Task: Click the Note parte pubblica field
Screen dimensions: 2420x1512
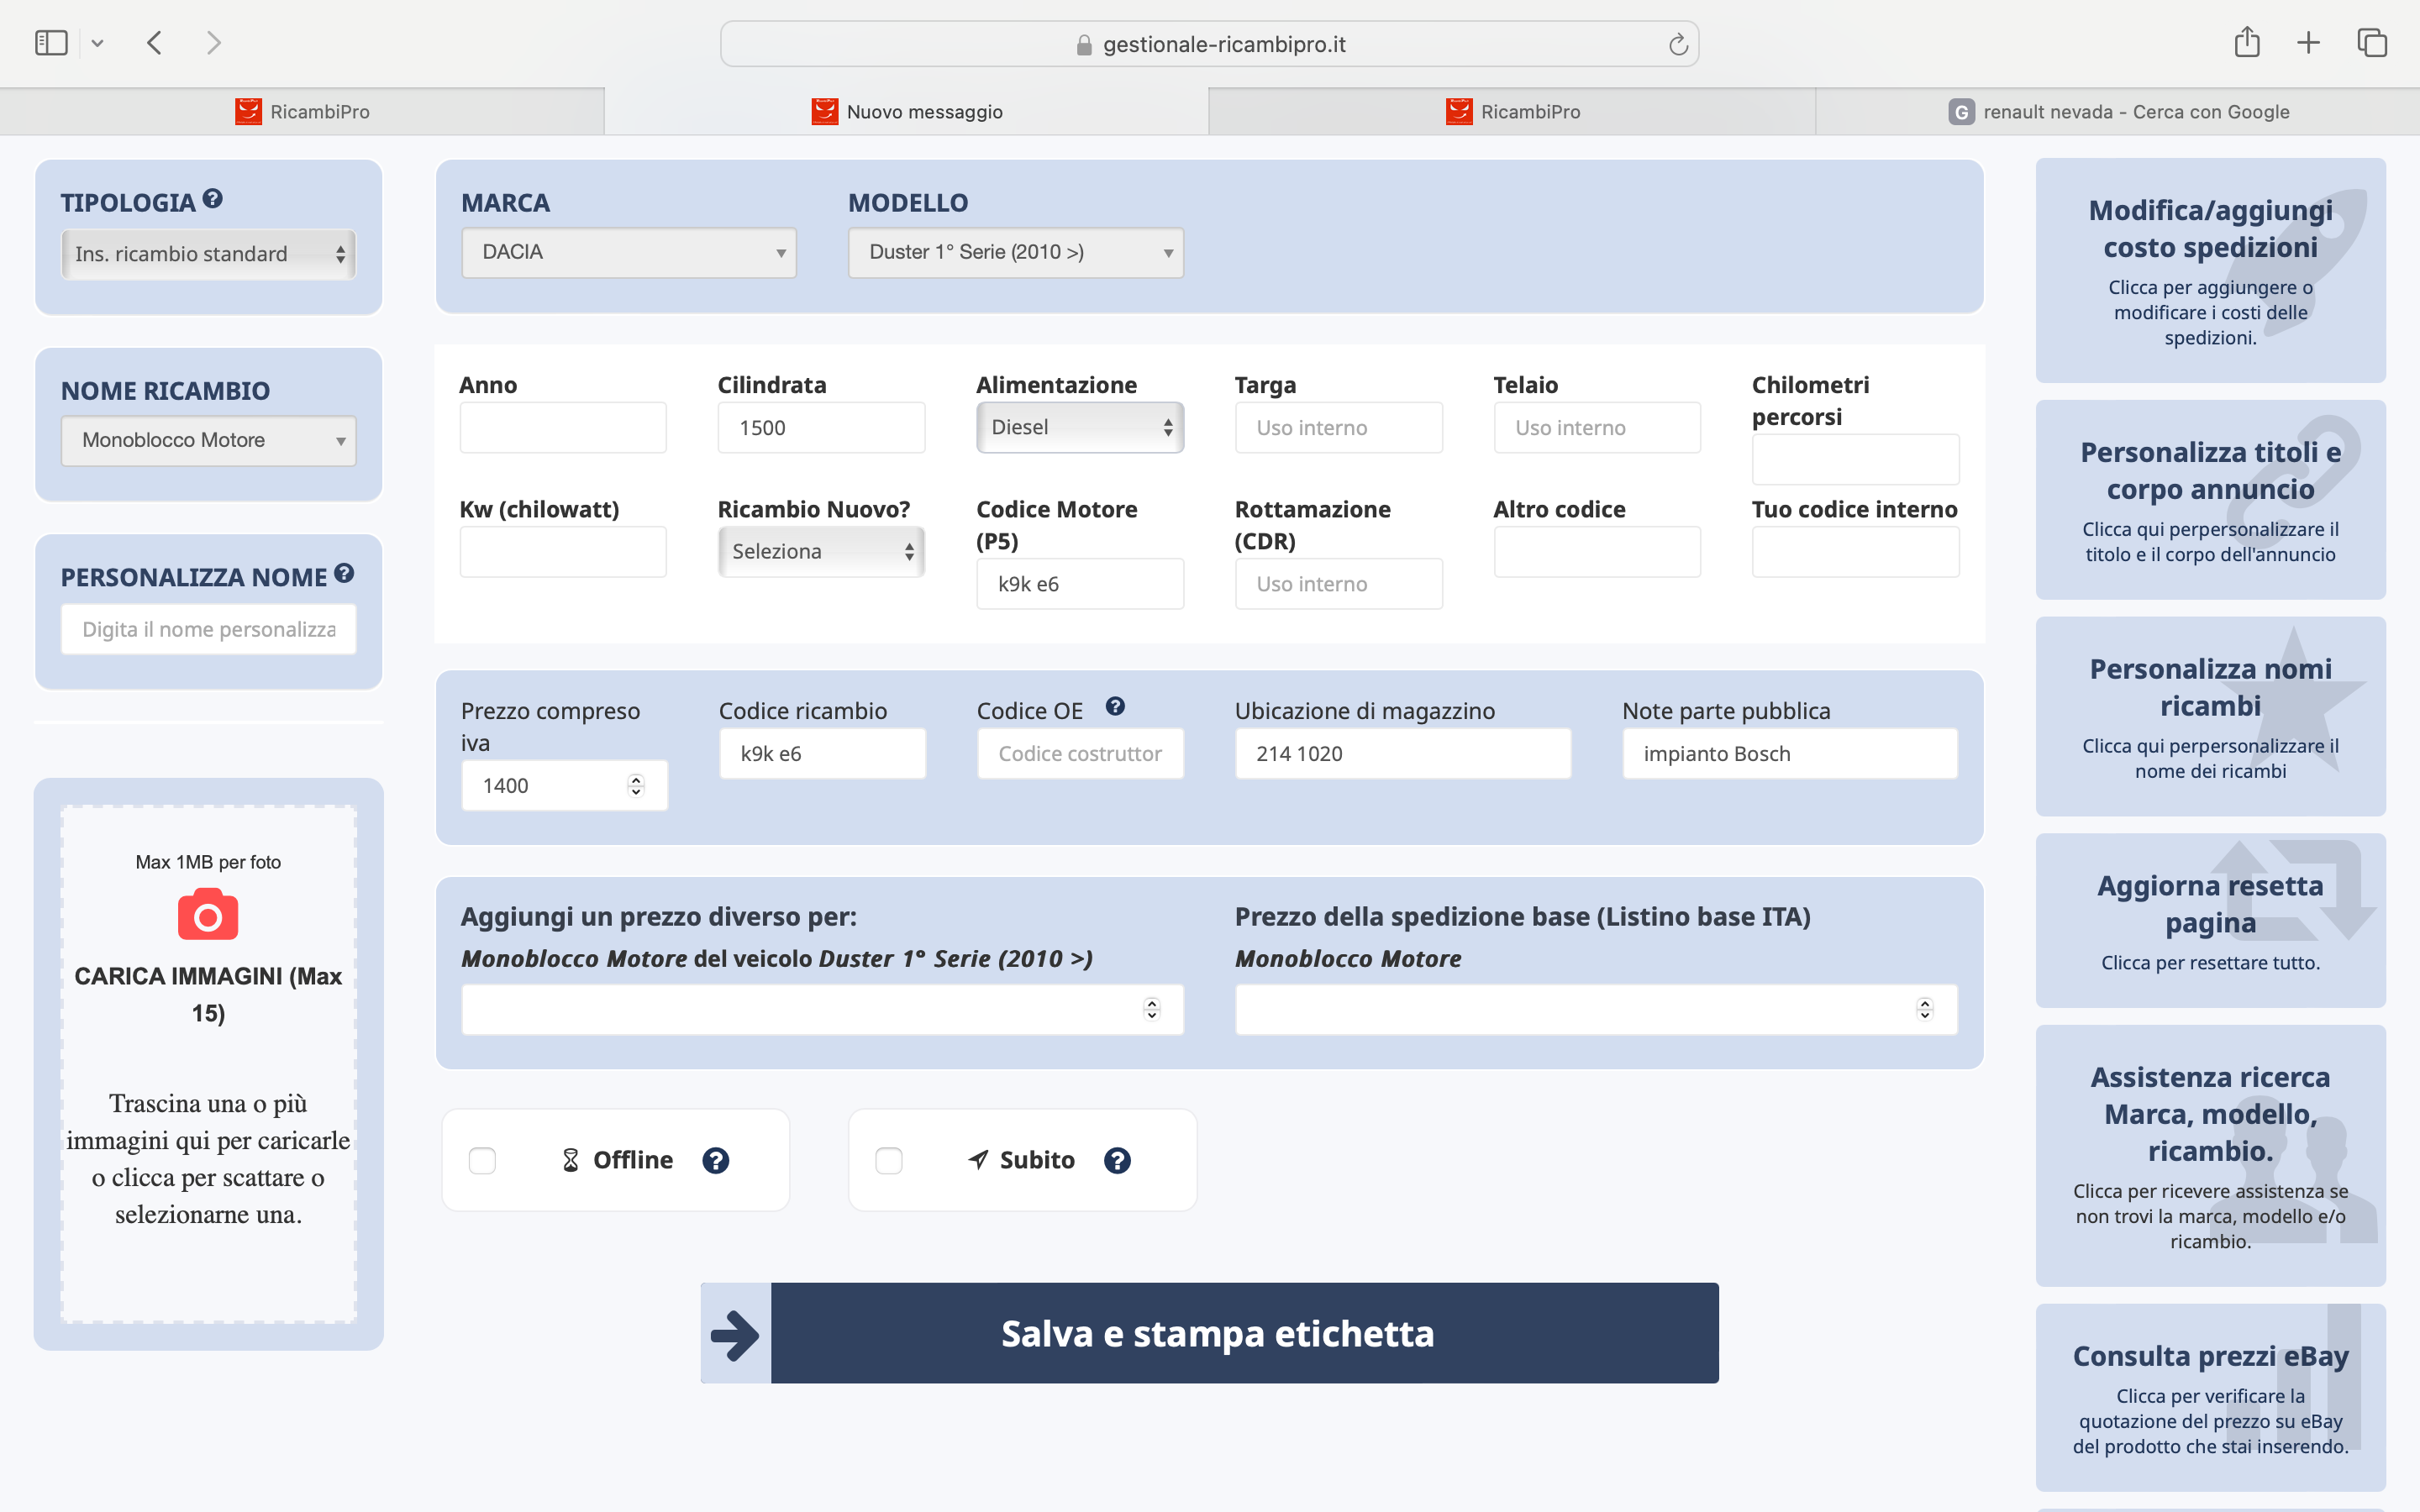Action: [1790, 754]
